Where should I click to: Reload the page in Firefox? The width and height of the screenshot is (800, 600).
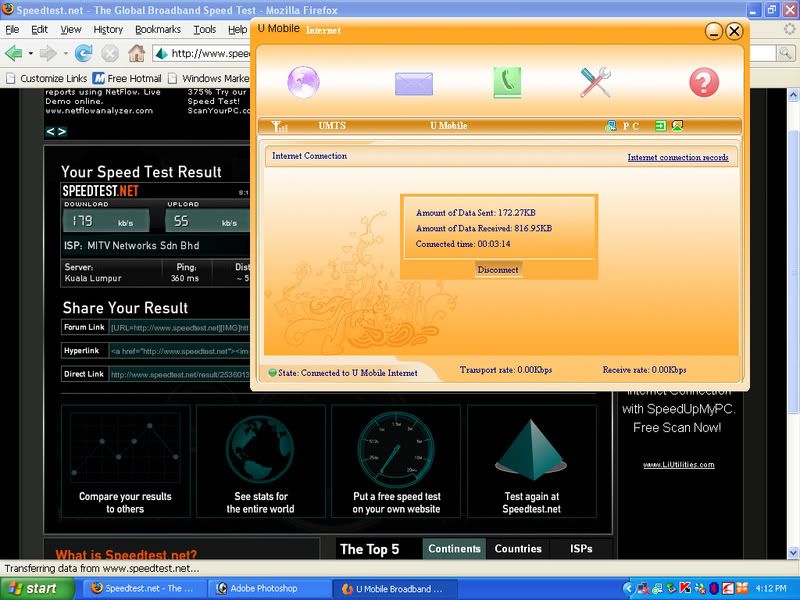click(x=83, y=53)
